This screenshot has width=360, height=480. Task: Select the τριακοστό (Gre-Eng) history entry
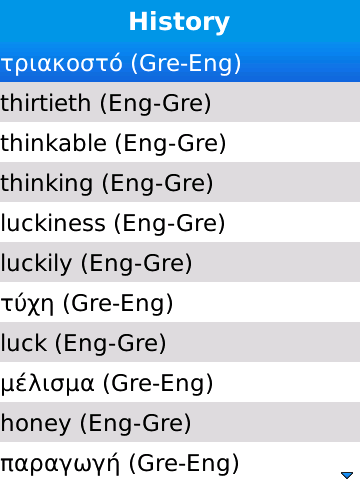180,62
